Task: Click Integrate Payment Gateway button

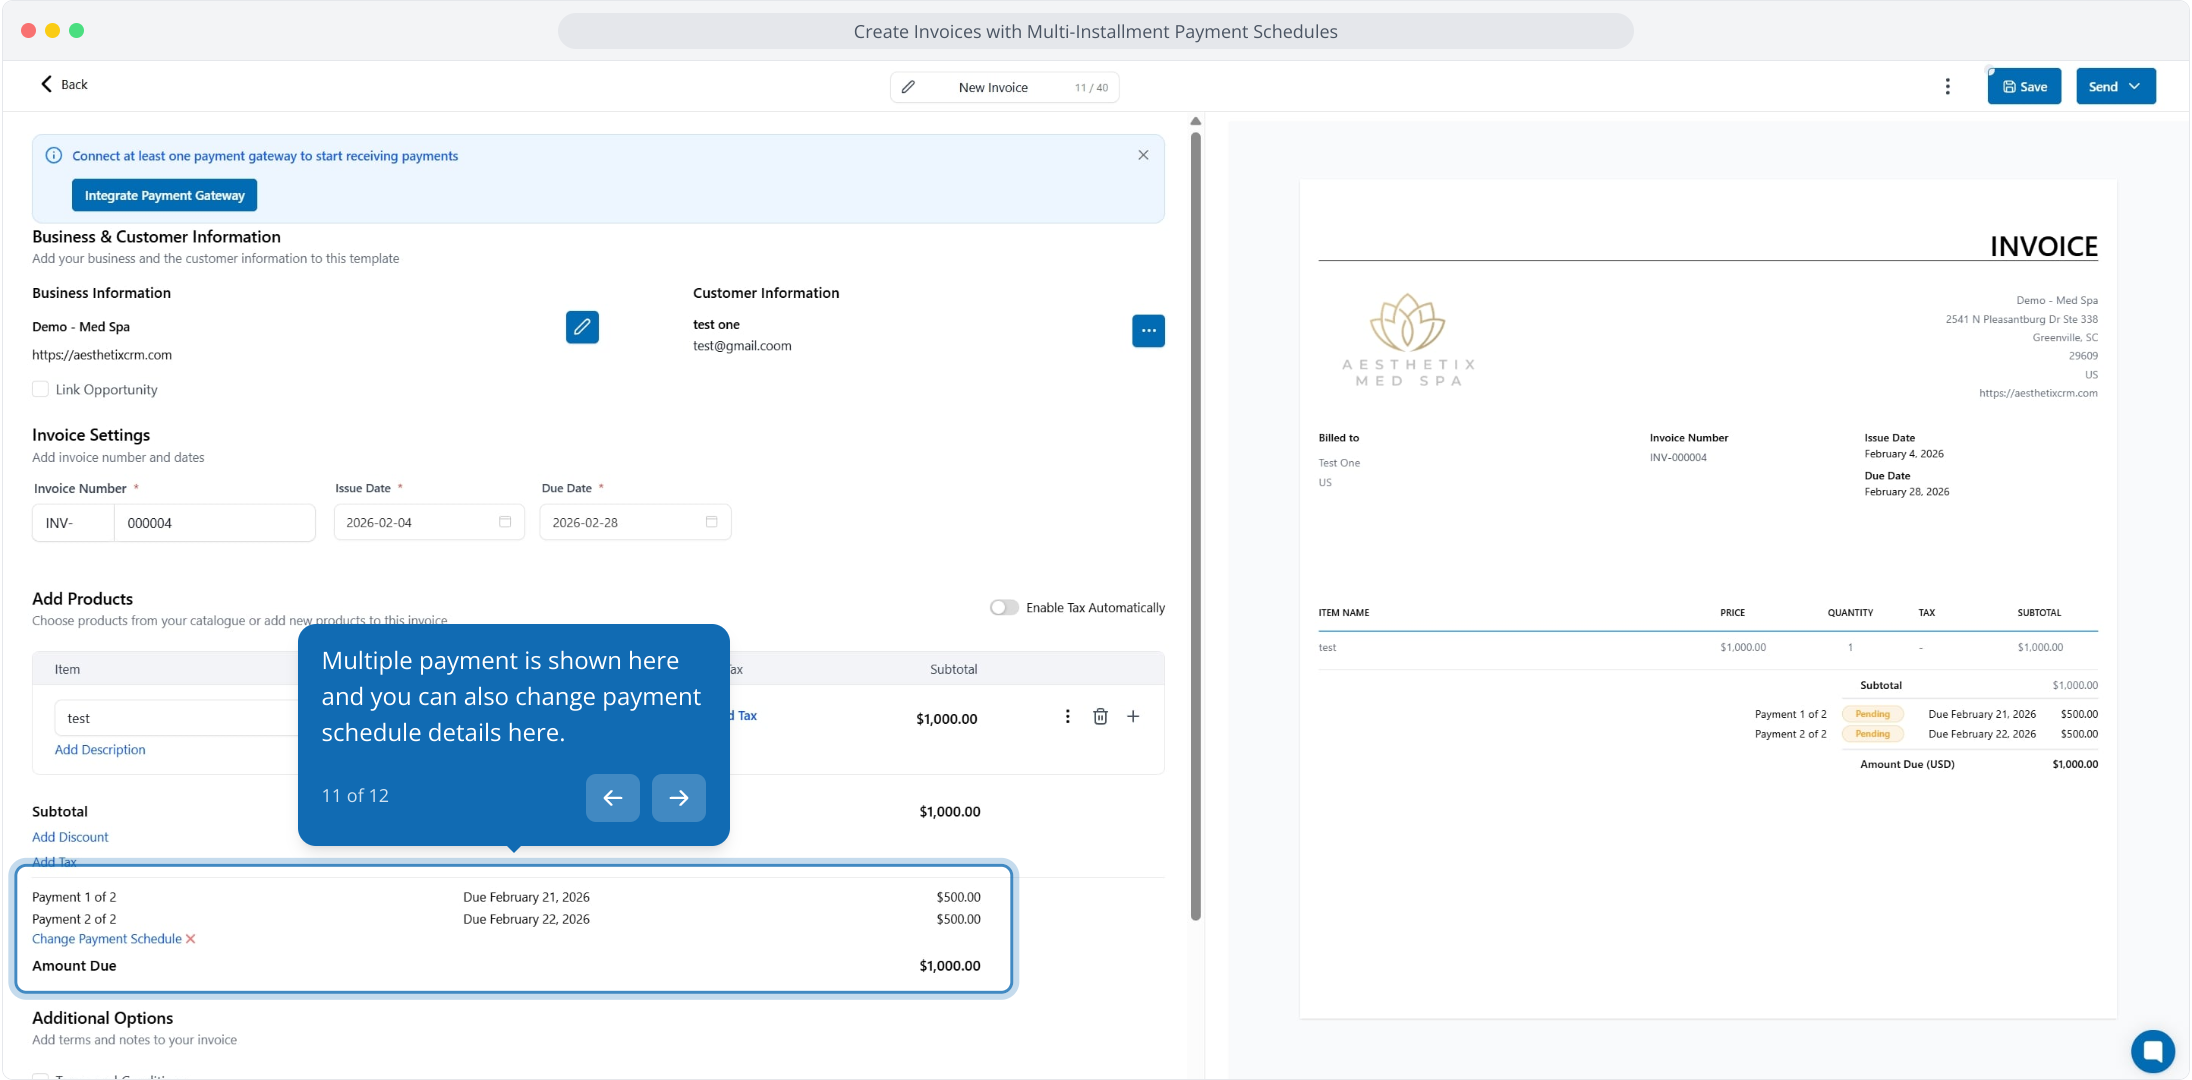Action: click(x=164, y=195)
